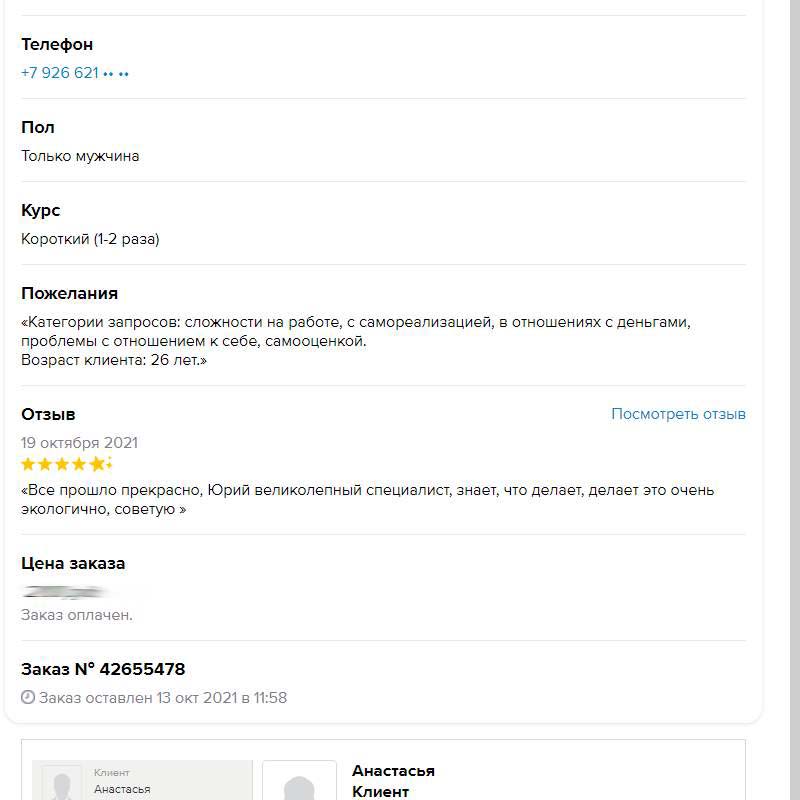Screen dimensions: 800x800
Task: Click the review text about Юрий
Action: pos(367,499)
